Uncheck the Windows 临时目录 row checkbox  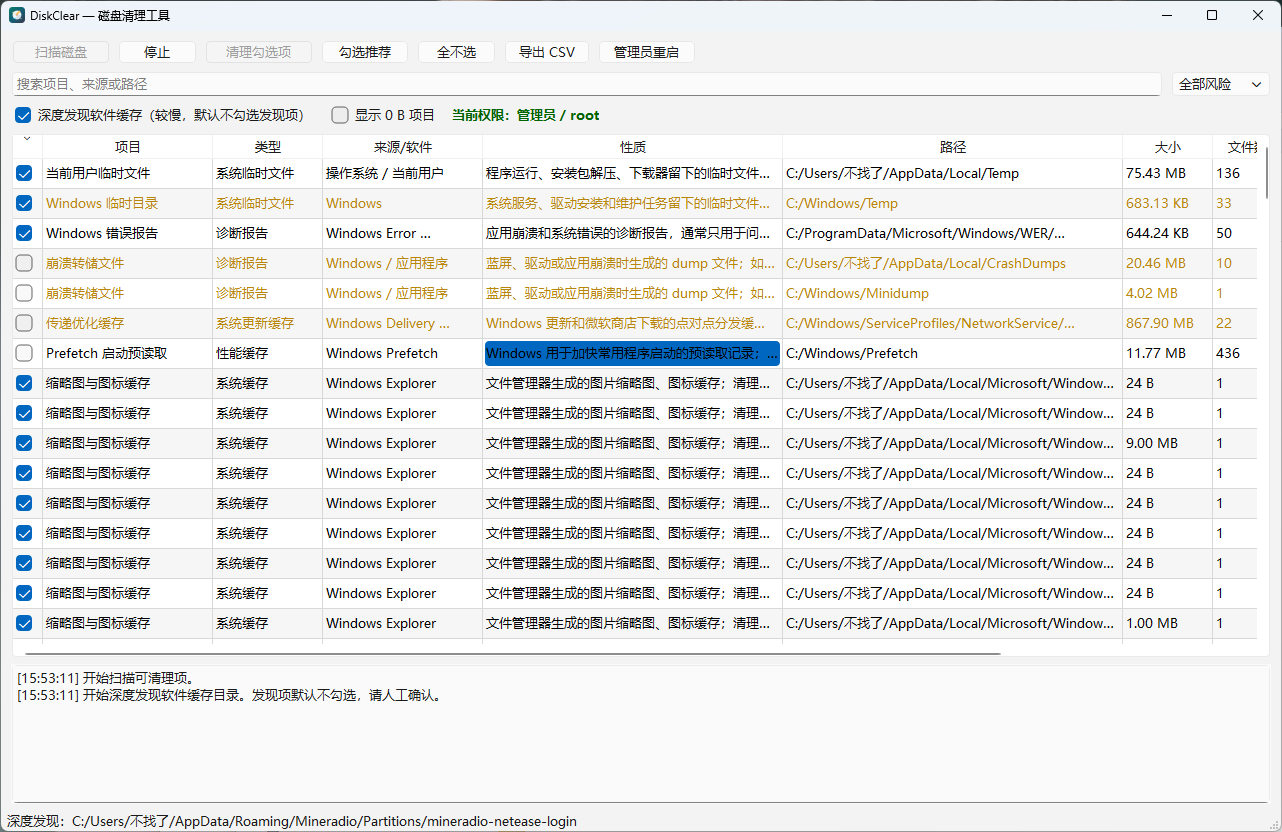[24, 203]
